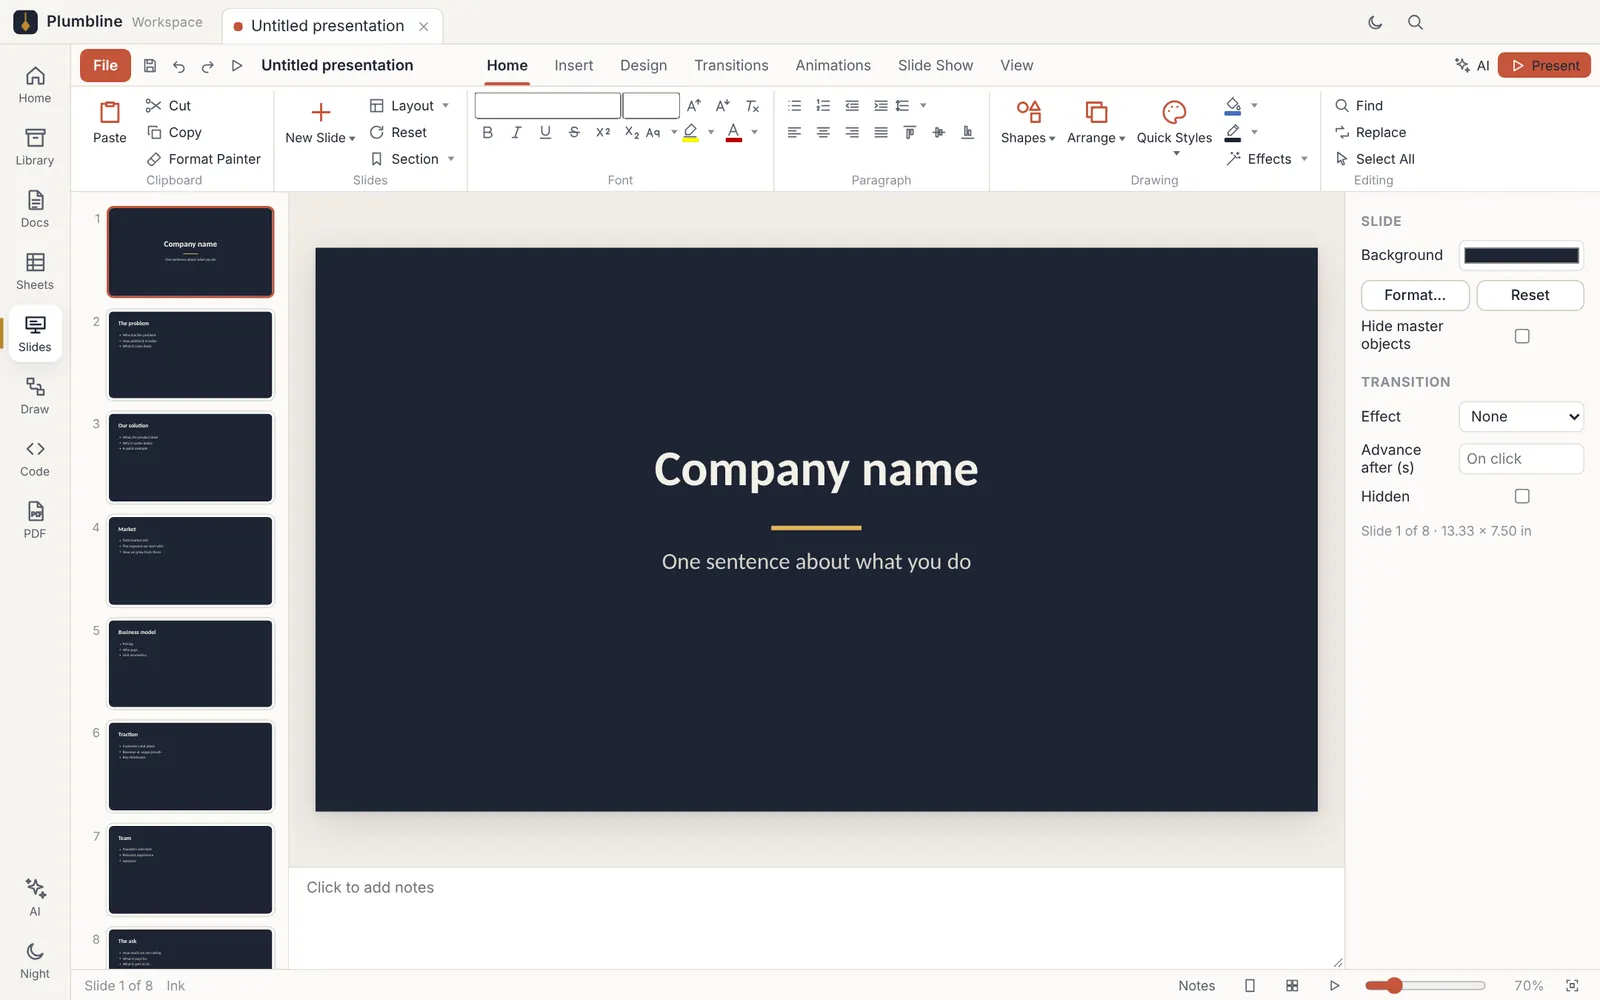Switch to dark mode moon icon
The height and width of the screenshot is (1000, 1600).
[x=1375, y=22]
